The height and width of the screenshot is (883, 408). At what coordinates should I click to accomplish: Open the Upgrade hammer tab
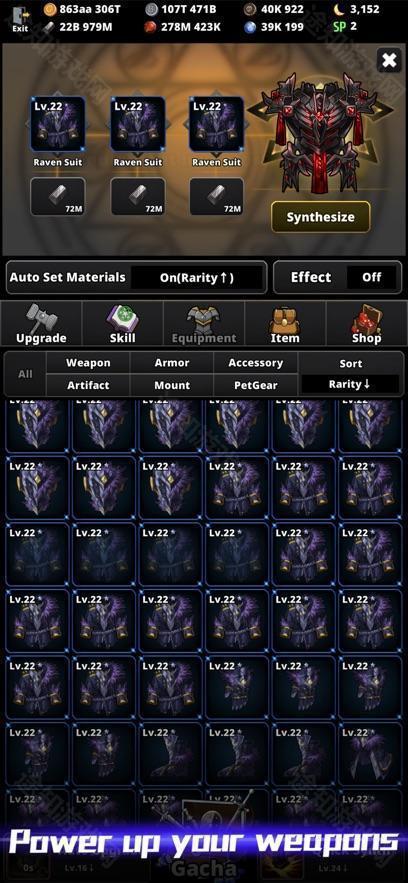tap(41, 323)
